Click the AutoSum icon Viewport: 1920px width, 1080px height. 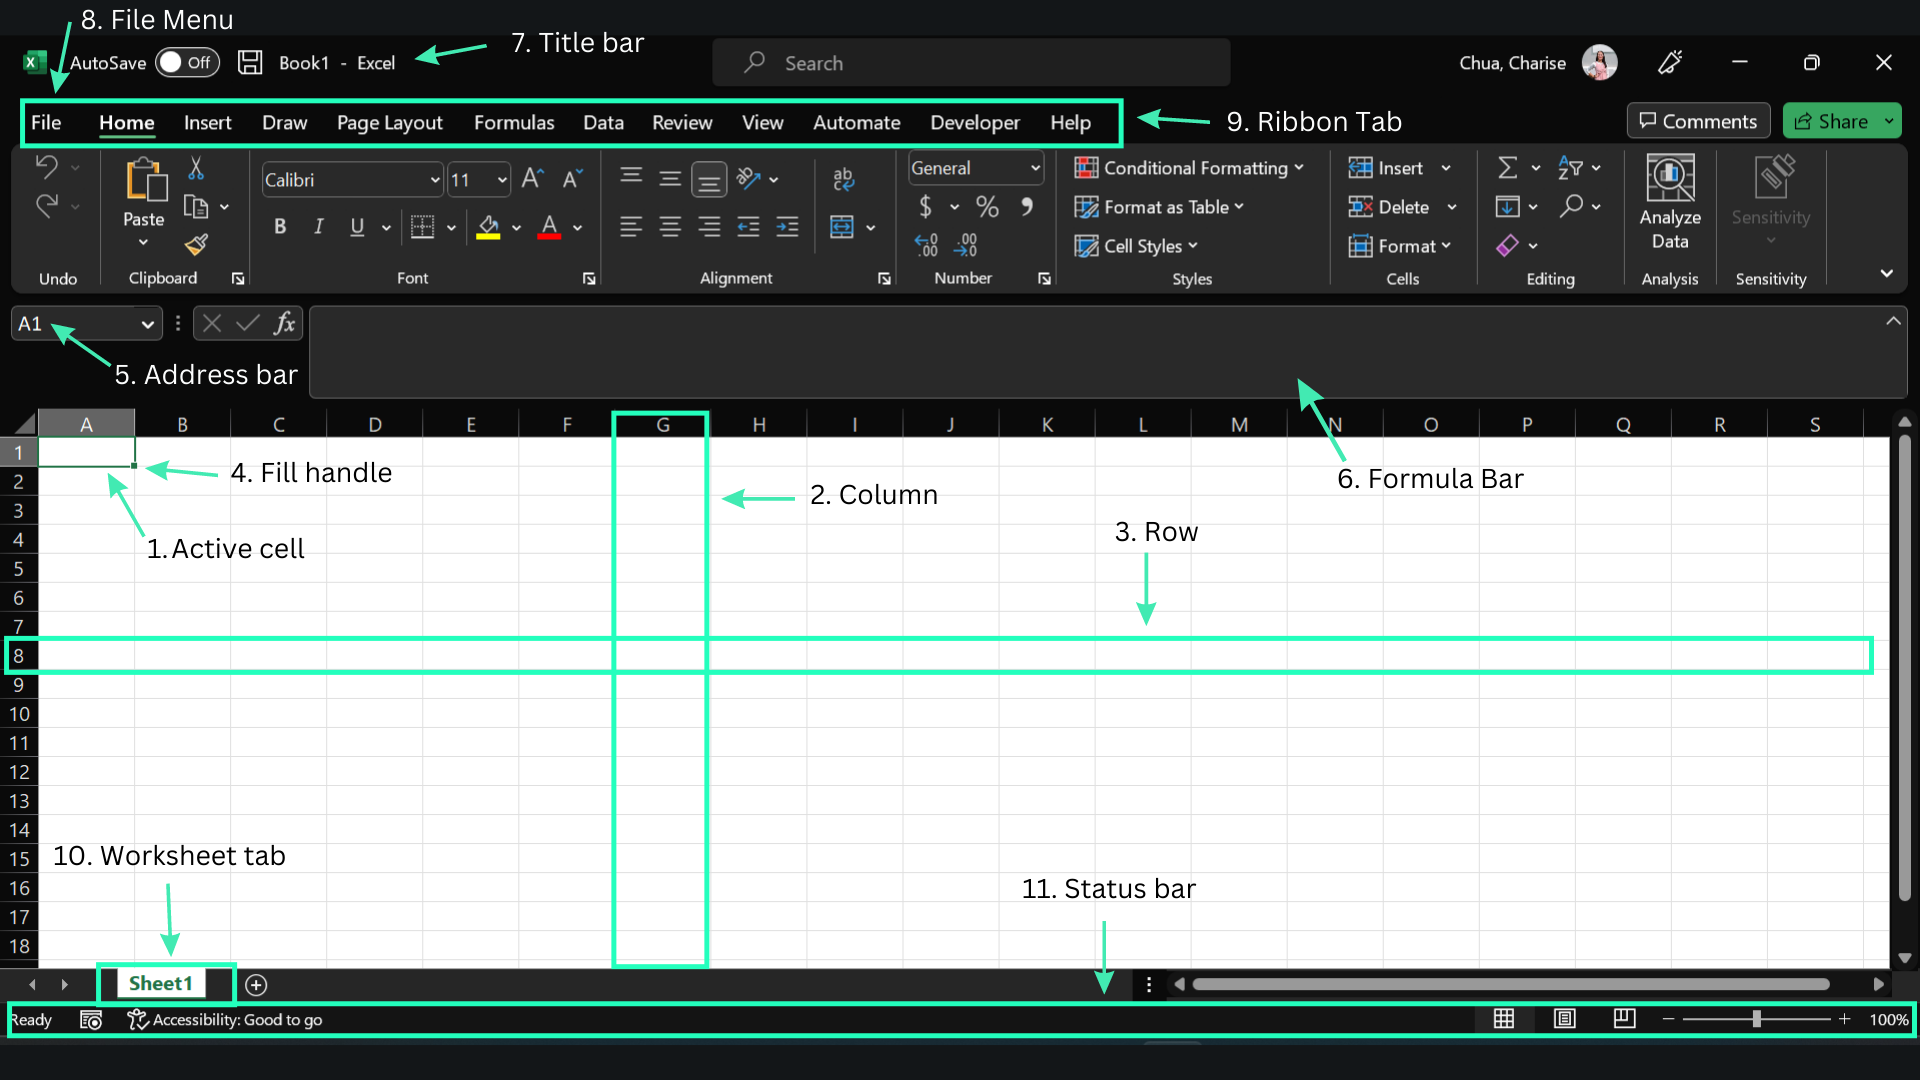point(1509,168)
